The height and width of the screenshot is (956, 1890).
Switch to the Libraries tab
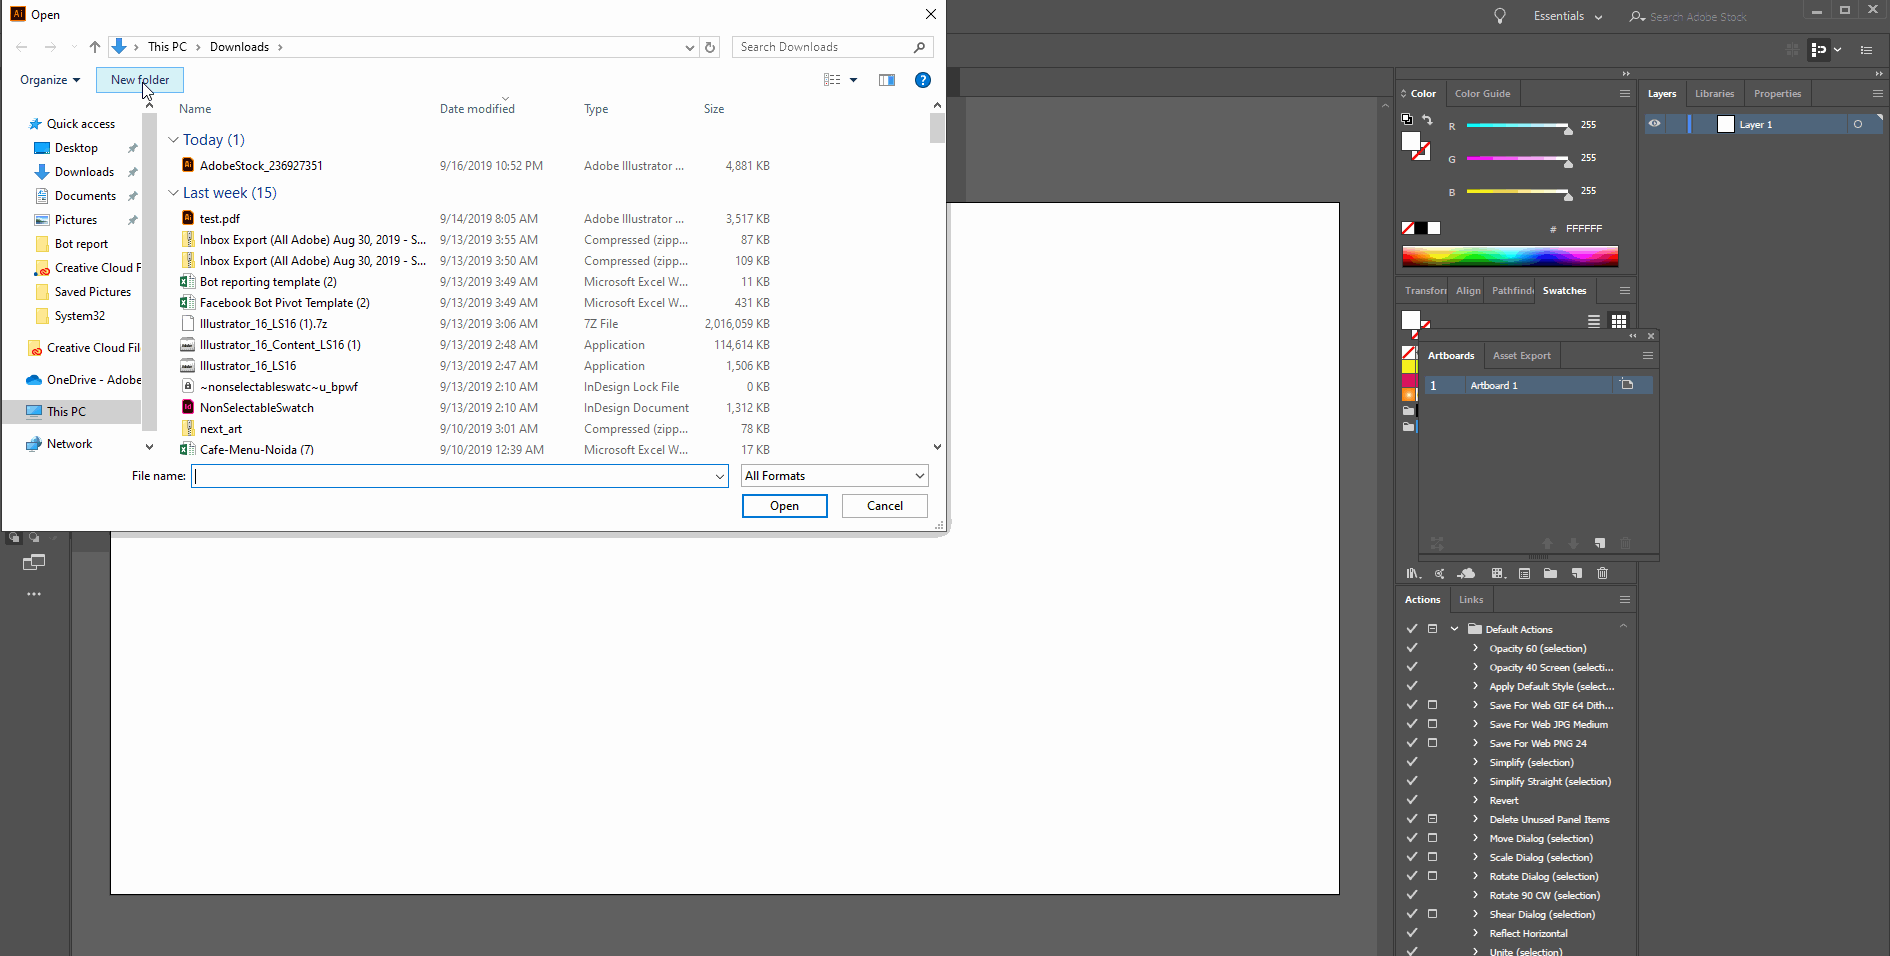pos(1714,93)
